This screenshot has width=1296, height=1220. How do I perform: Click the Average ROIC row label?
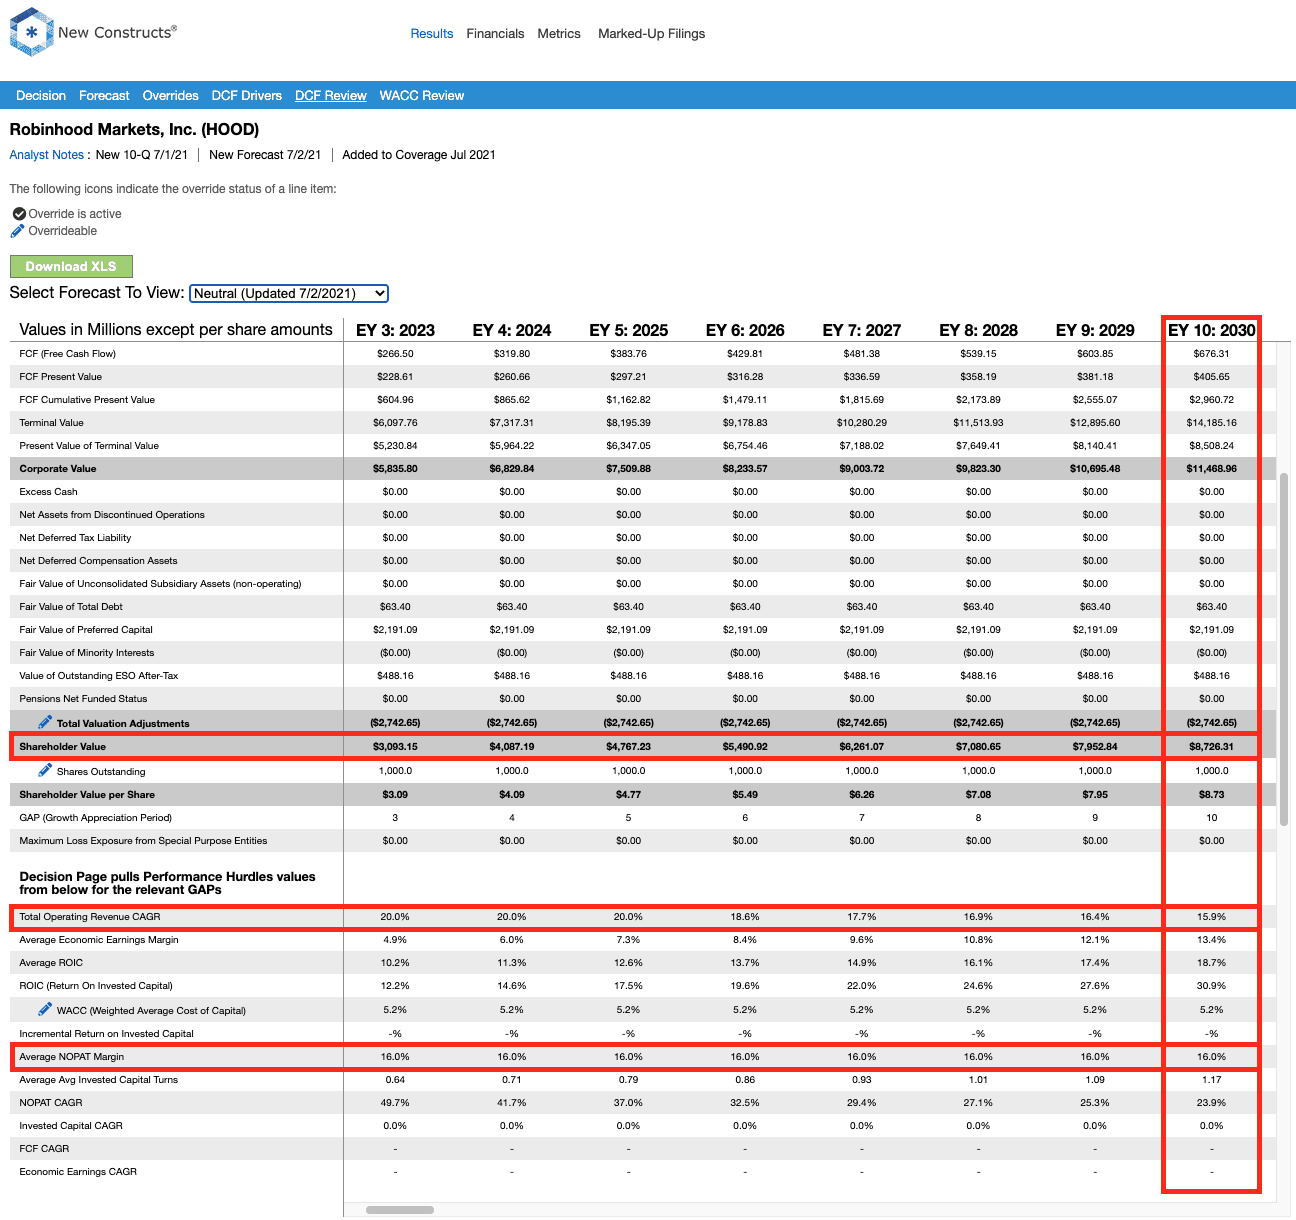tap(51, 963)
